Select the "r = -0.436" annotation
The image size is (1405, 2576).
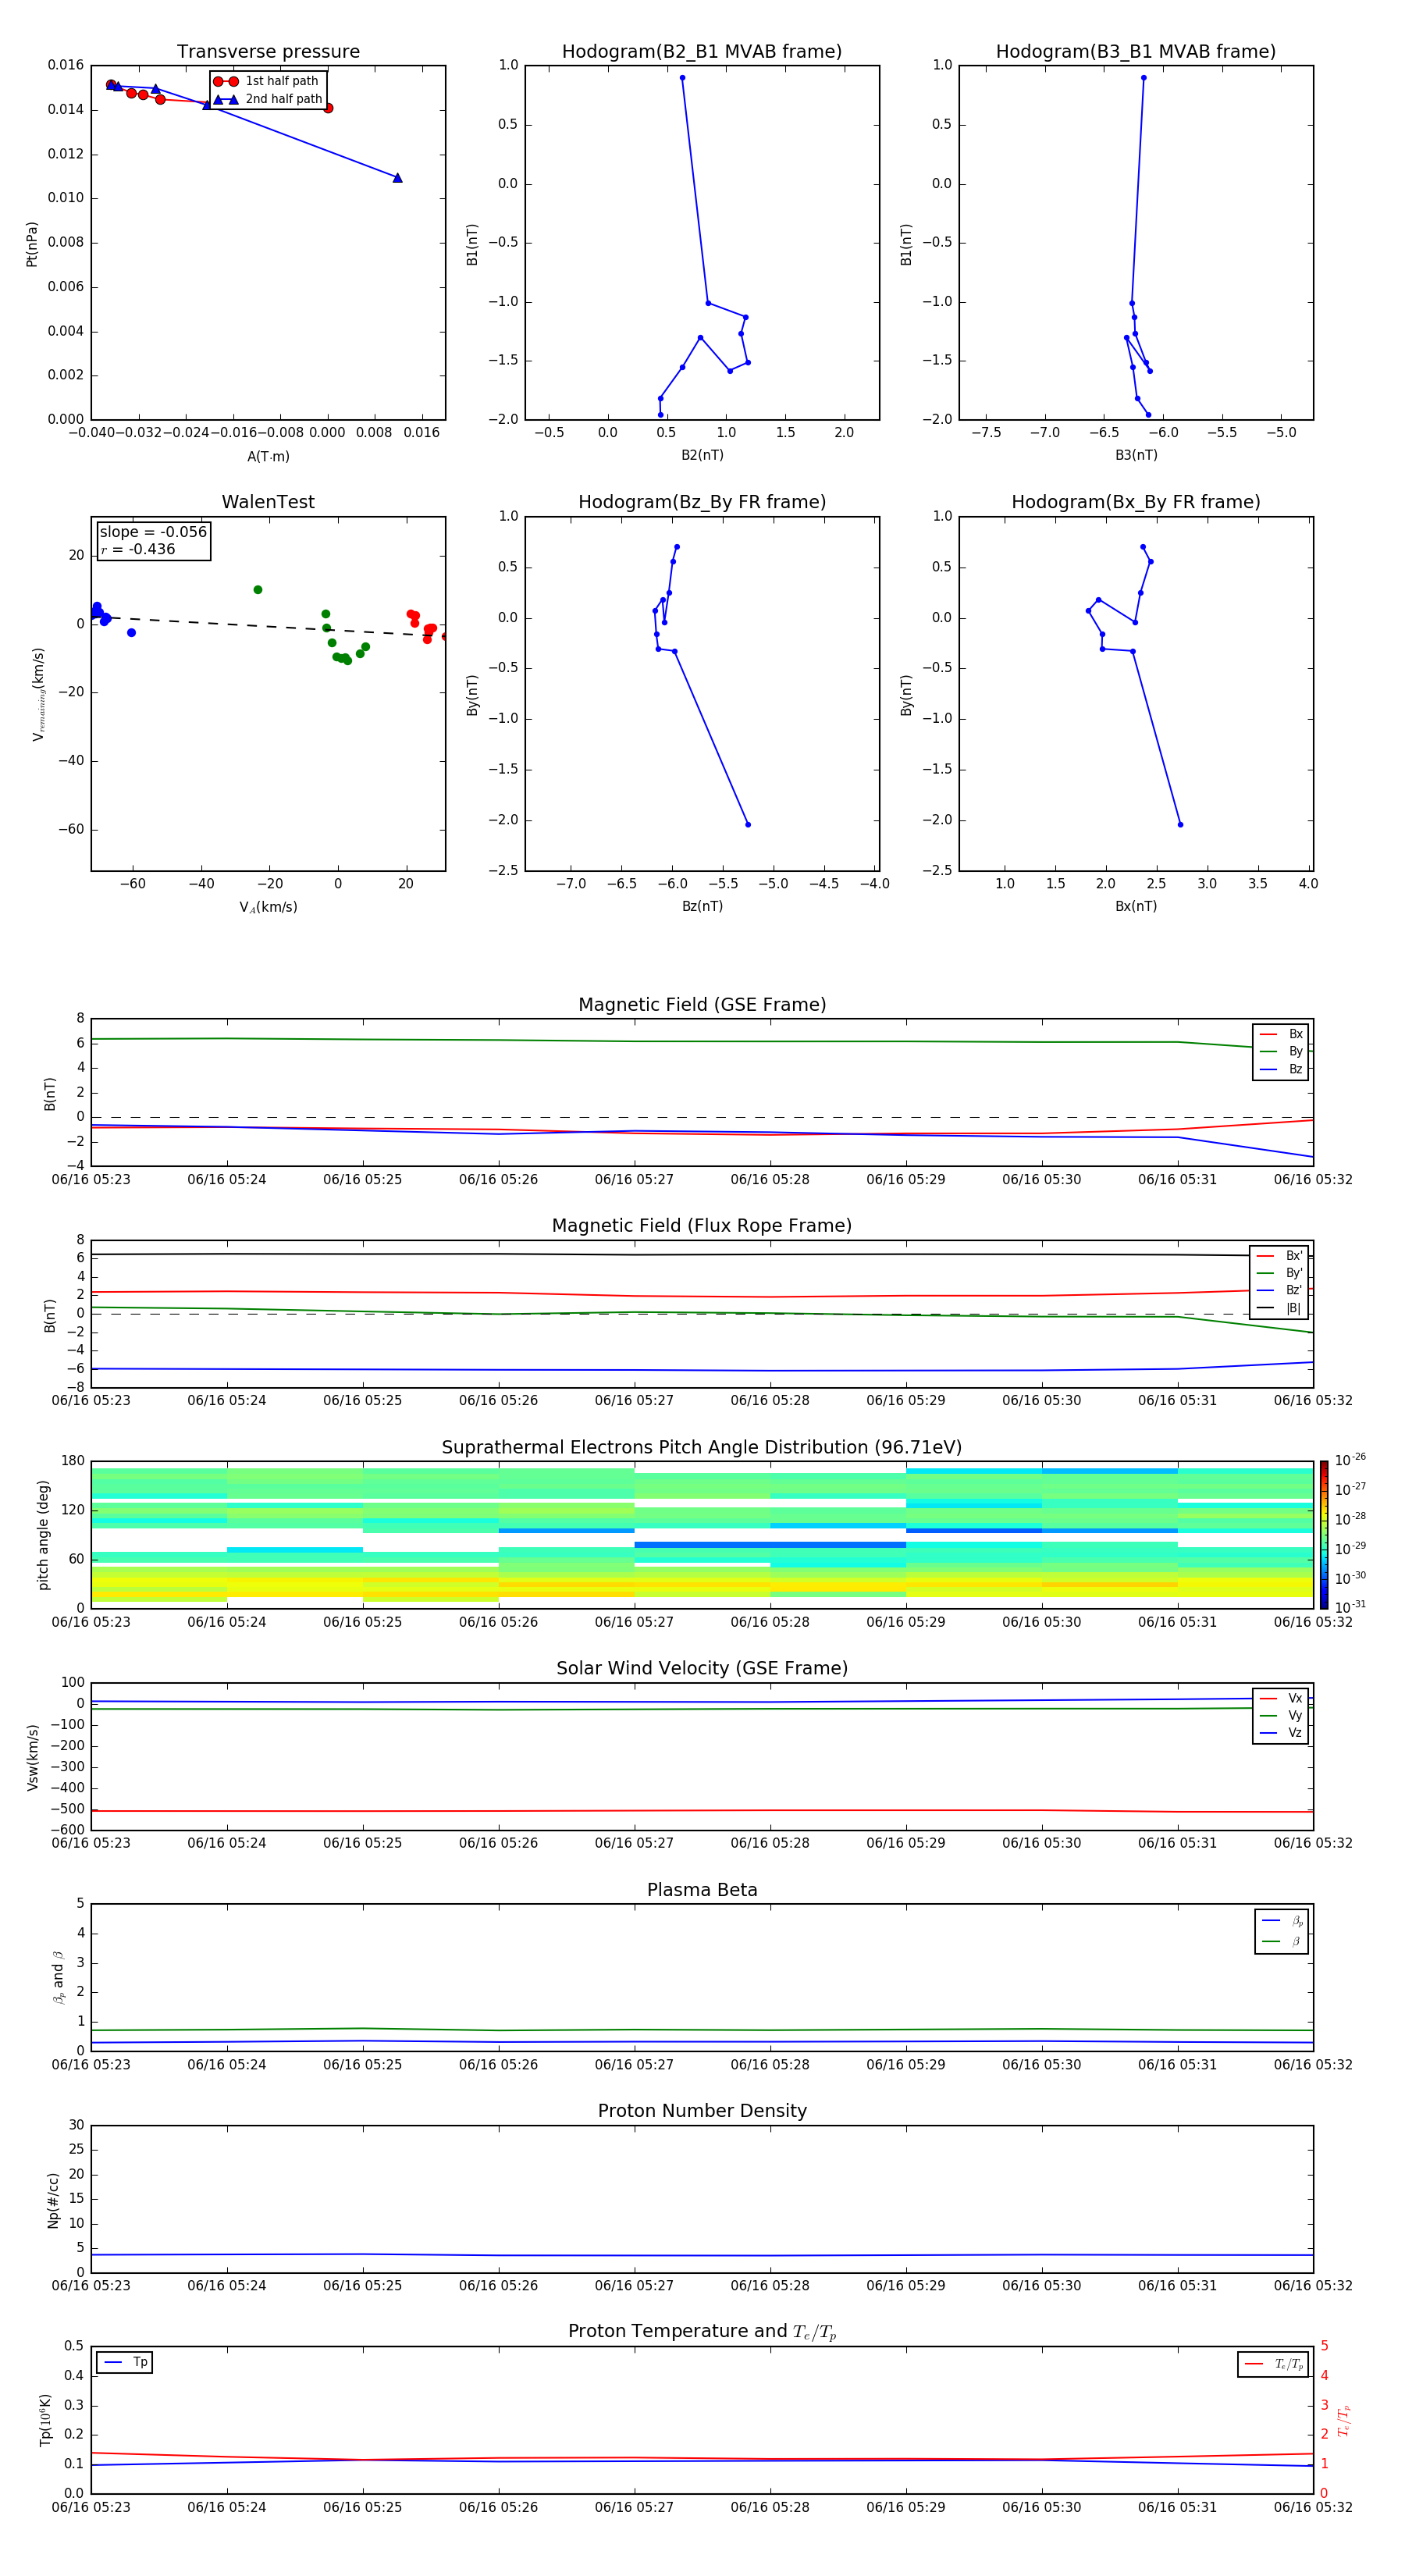138,549
